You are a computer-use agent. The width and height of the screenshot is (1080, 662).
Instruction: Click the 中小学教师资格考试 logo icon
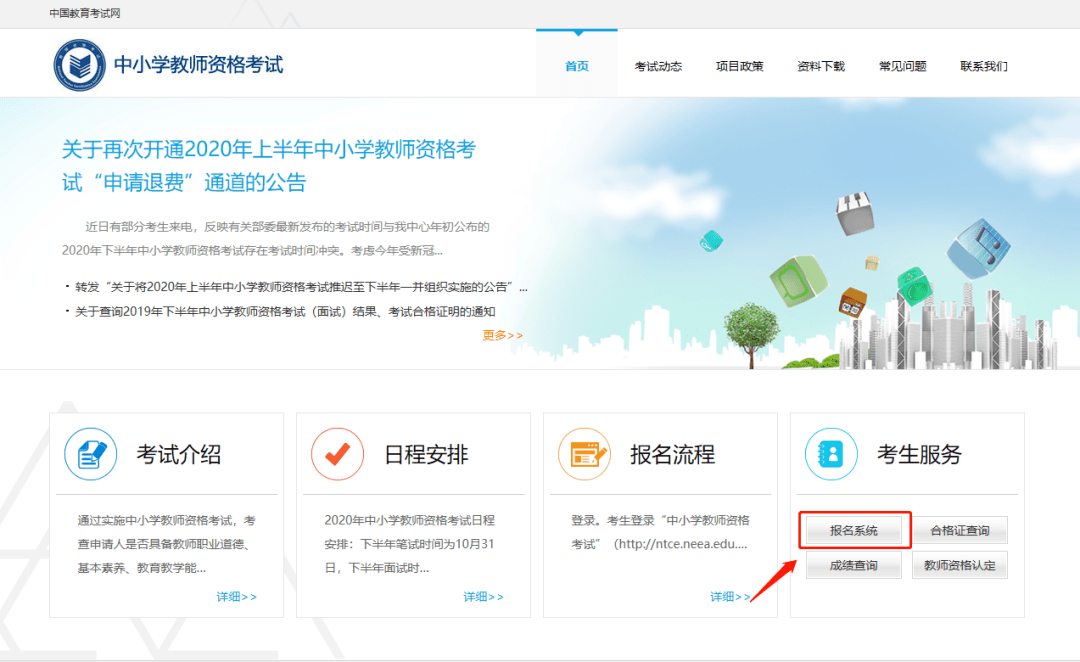[x=80, y=63]
